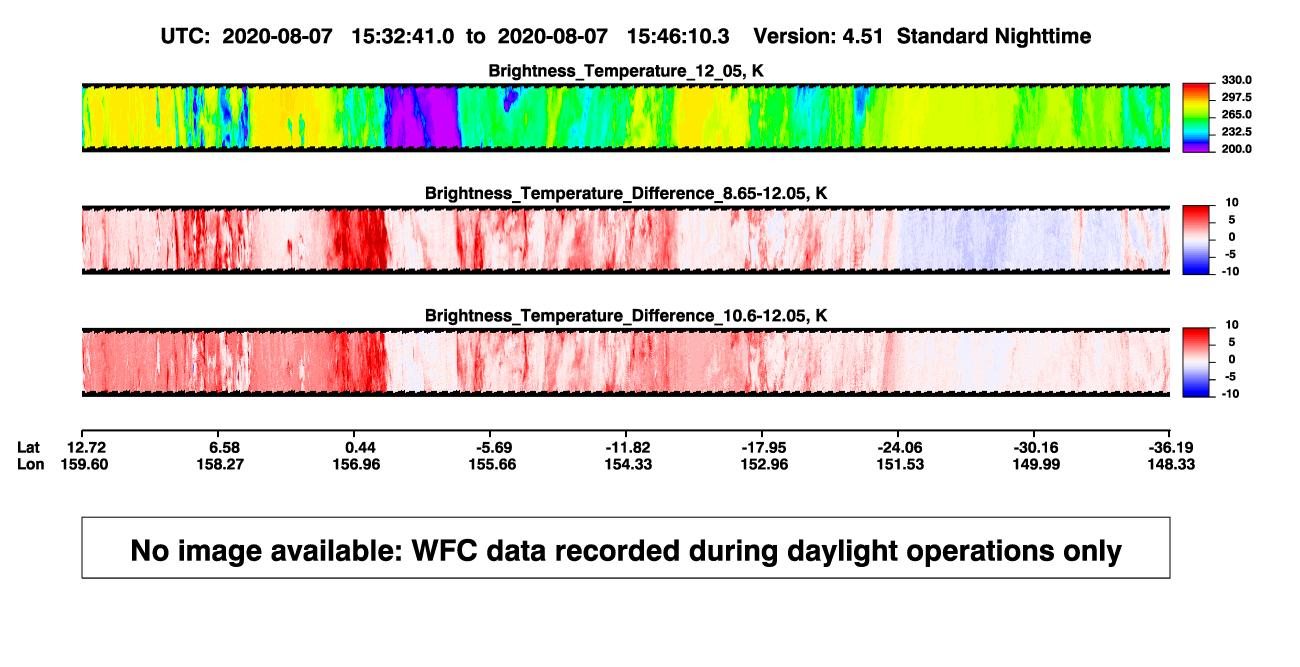Click latitude value -11.82
This screenshot has width=1300, height=667.
click(x=629, y=446)
